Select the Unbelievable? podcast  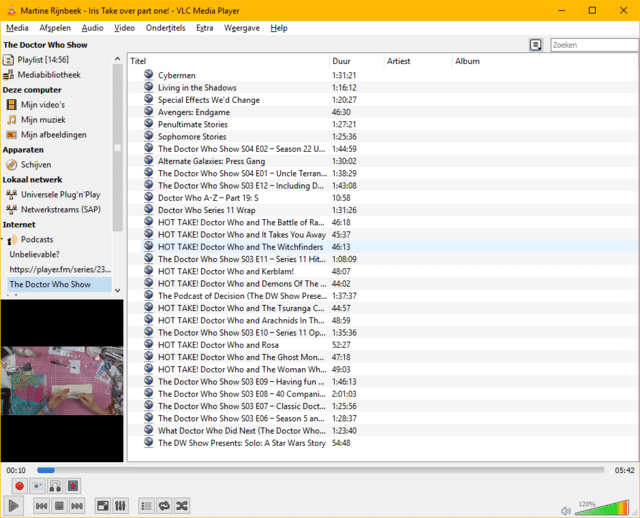(34, 254)
